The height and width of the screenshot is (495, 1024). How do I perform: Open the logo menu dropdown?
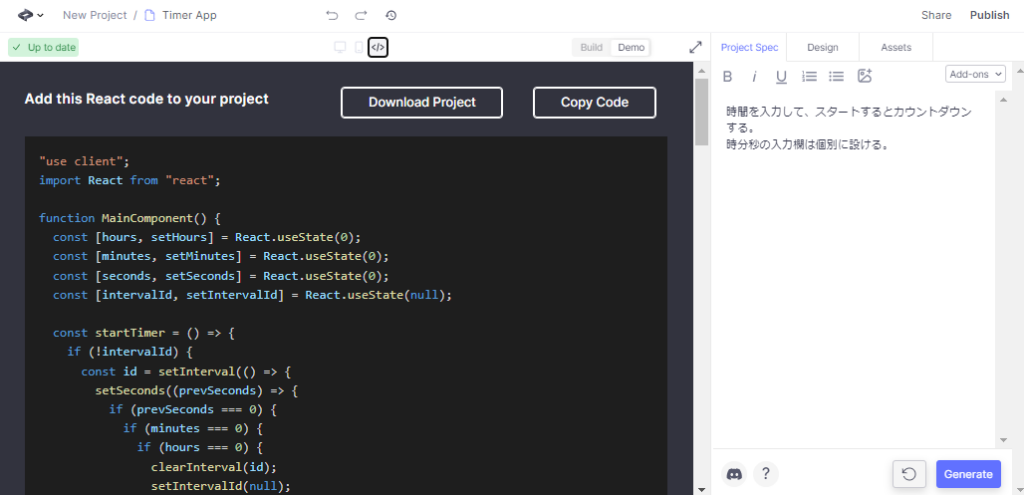coord(30,16)
